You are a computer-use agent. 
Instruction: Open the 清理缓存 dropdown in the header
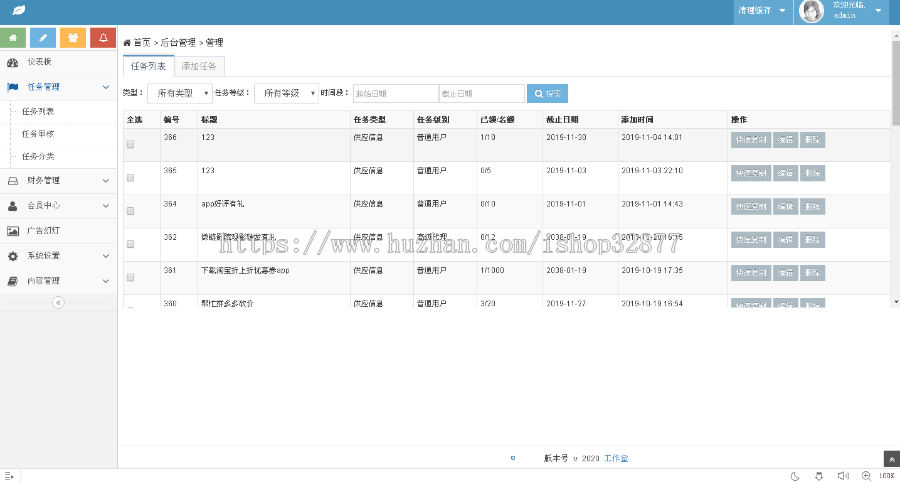pos(762,10)
